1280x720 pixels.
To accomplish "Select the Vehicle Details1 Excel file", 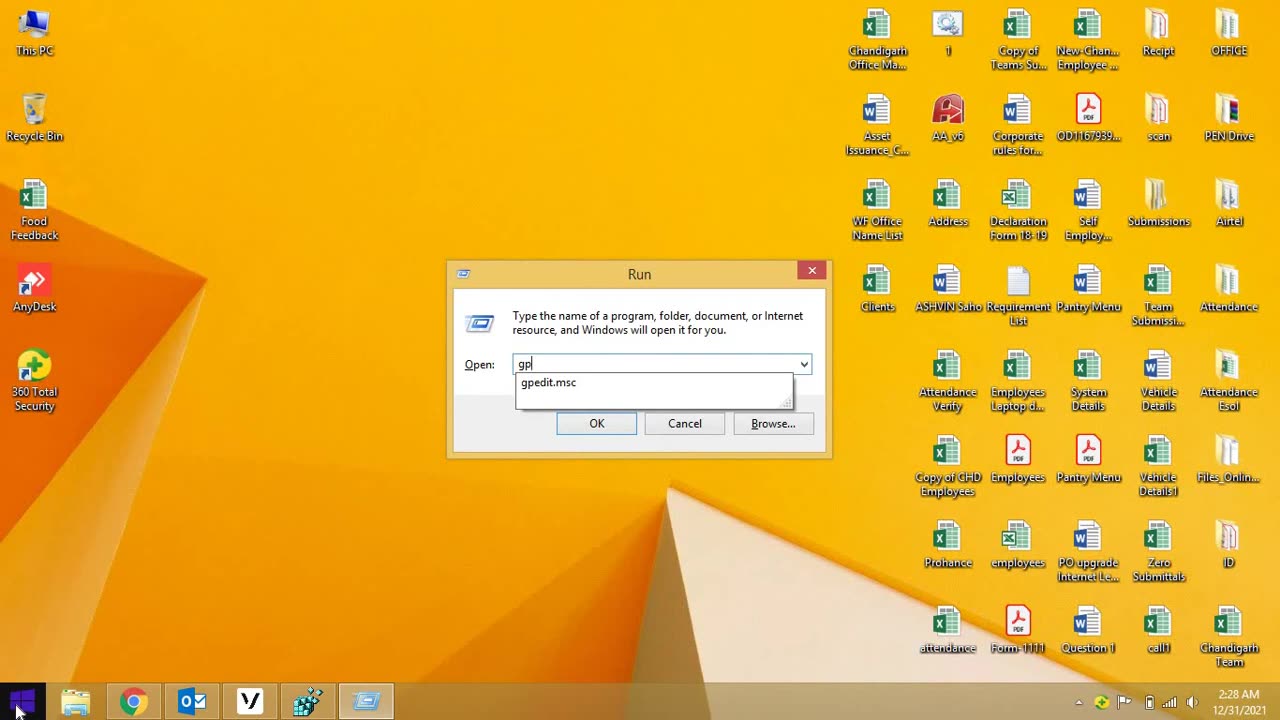I will pyautogui.click(x=1158, y=466).
